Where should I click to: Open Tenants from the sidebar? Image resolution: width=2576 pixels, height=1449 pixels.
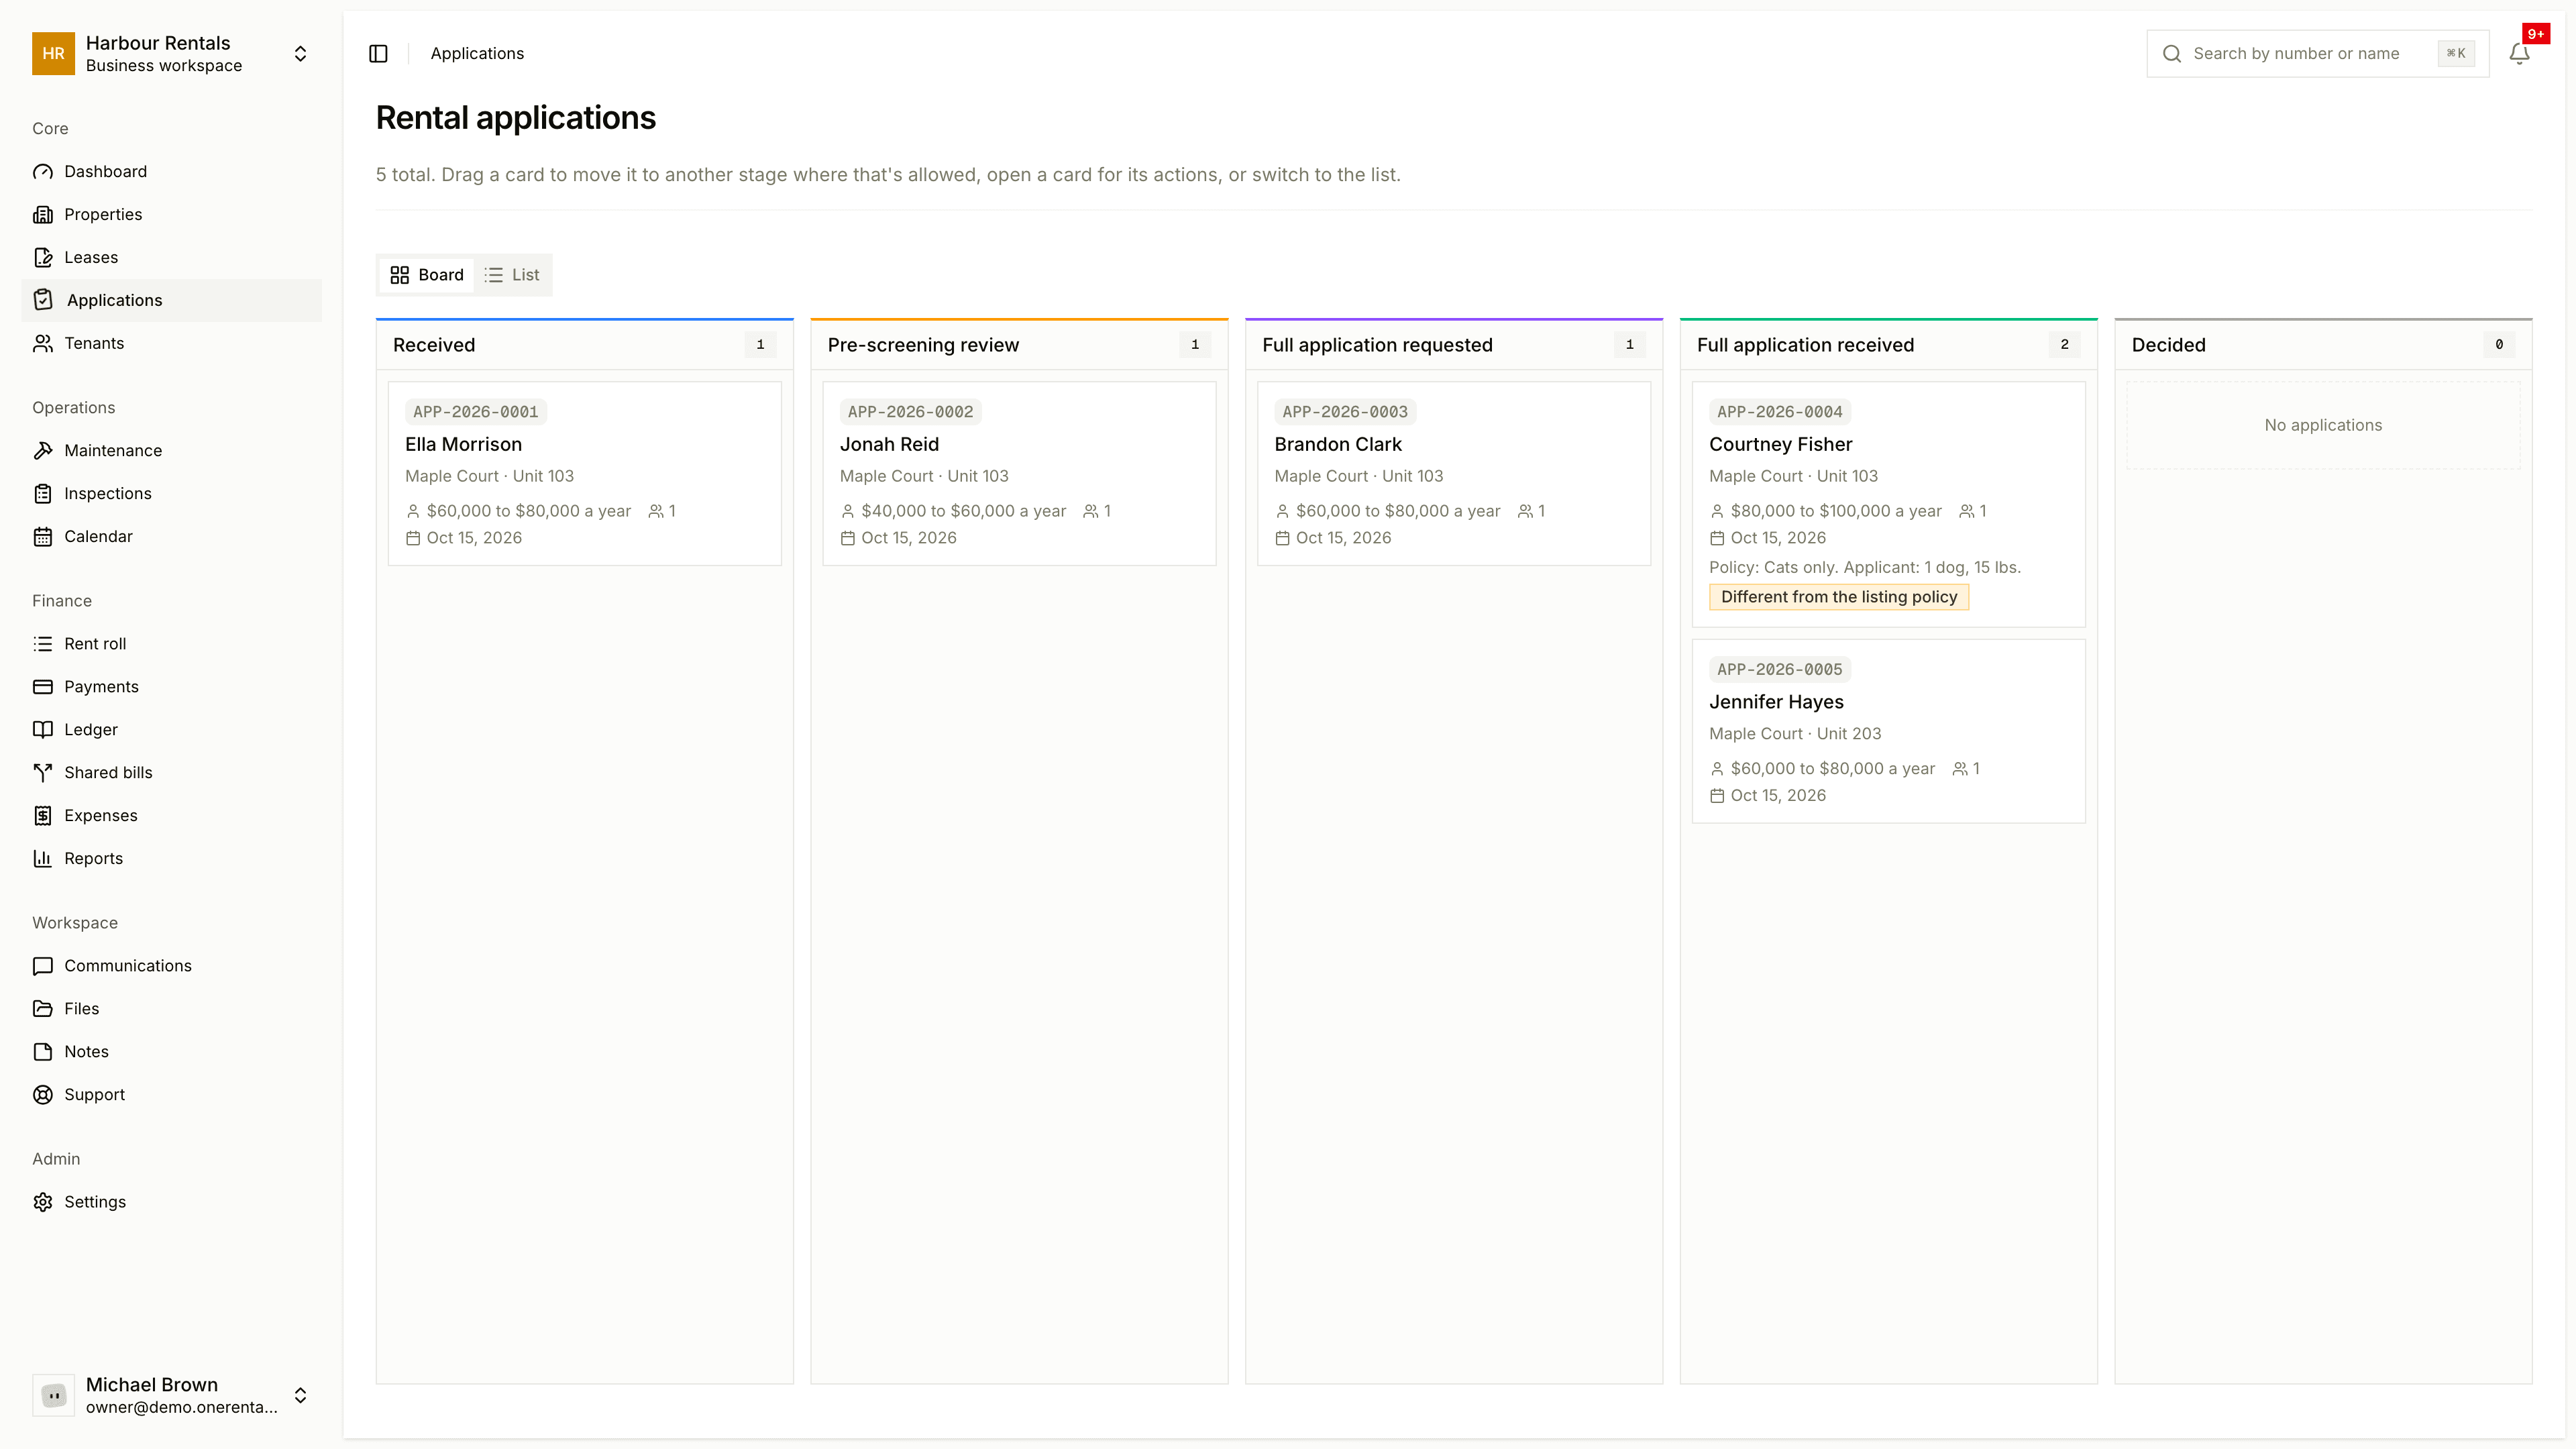[171, 344]
